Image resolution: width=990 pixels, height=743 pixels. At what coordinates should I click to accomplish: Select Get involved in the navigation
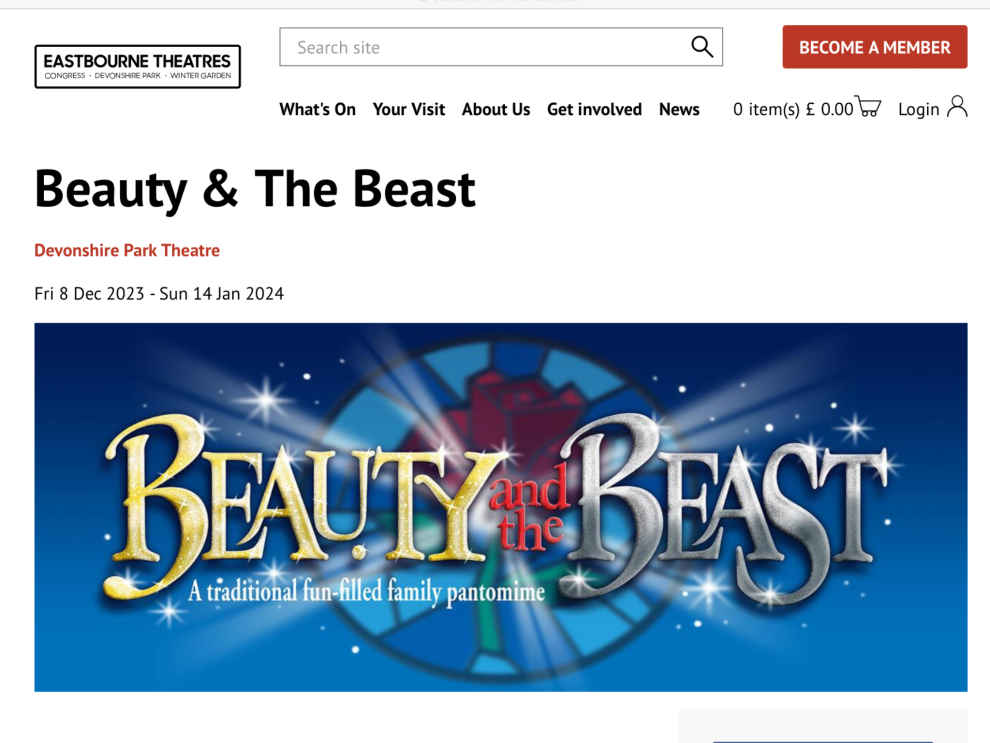click(x=594, y=109)
